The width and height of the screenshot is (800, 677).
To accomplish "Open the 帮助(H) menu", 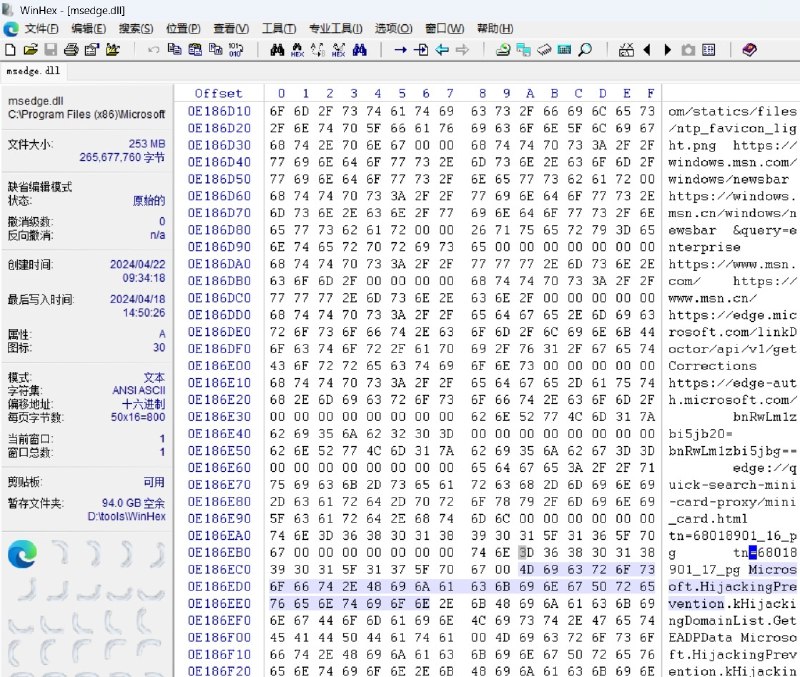I will [495, 29].
